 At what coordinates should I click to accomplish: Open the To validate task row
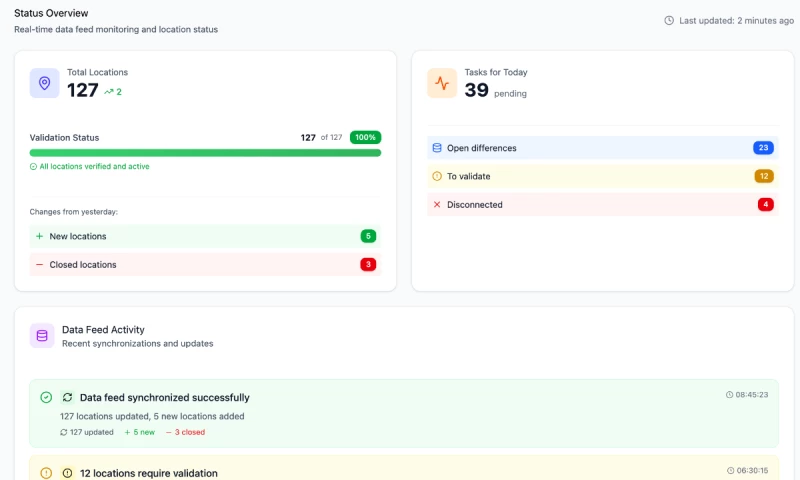click(x=603, y=176)
